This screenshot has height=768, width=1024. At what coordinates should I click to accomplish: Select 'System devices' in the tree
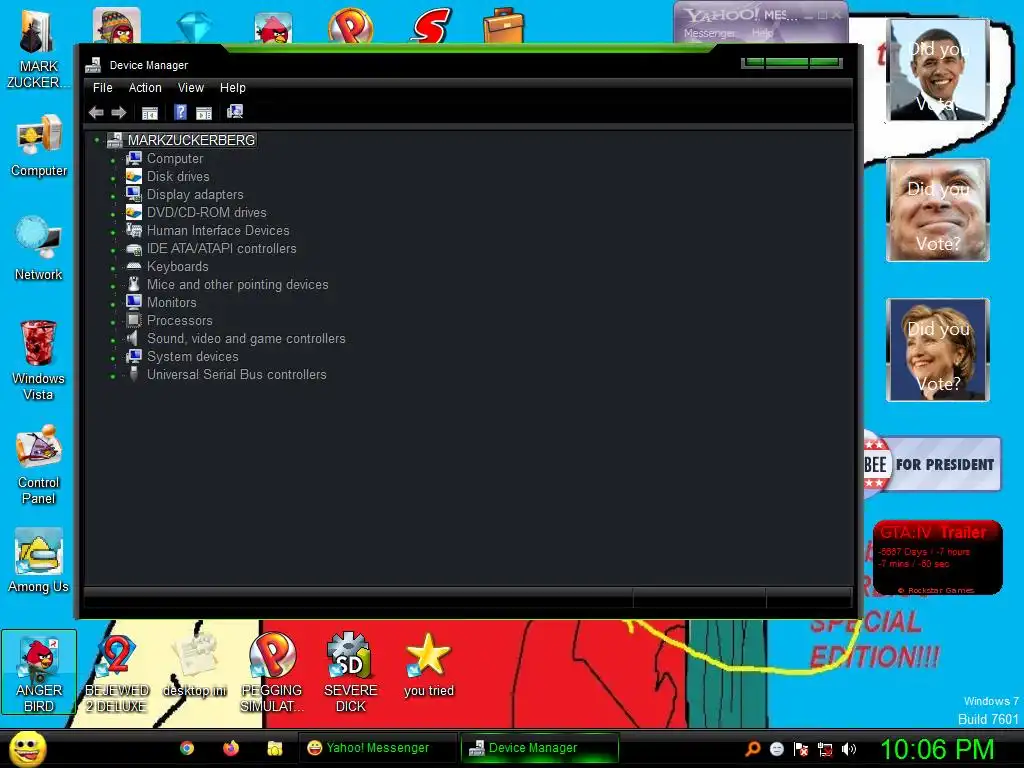pos(193,357)
